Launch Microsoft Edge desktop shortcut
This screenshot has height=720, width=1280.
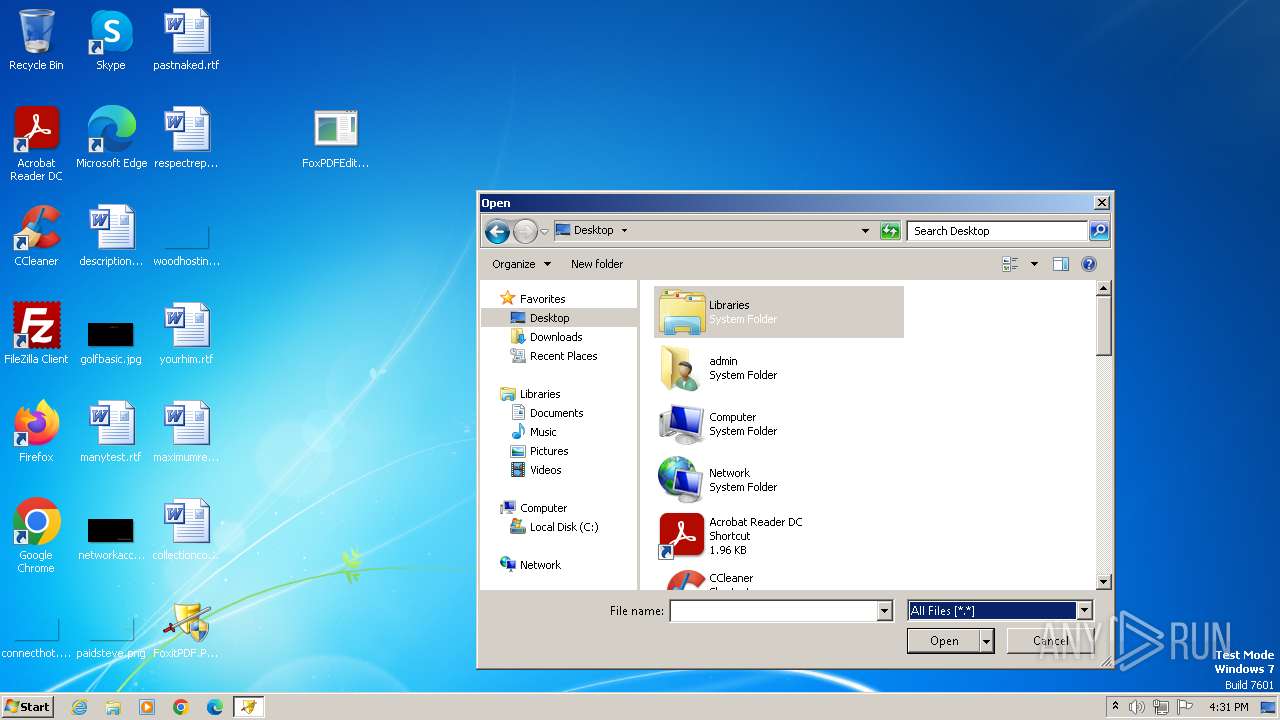(111, 138)
